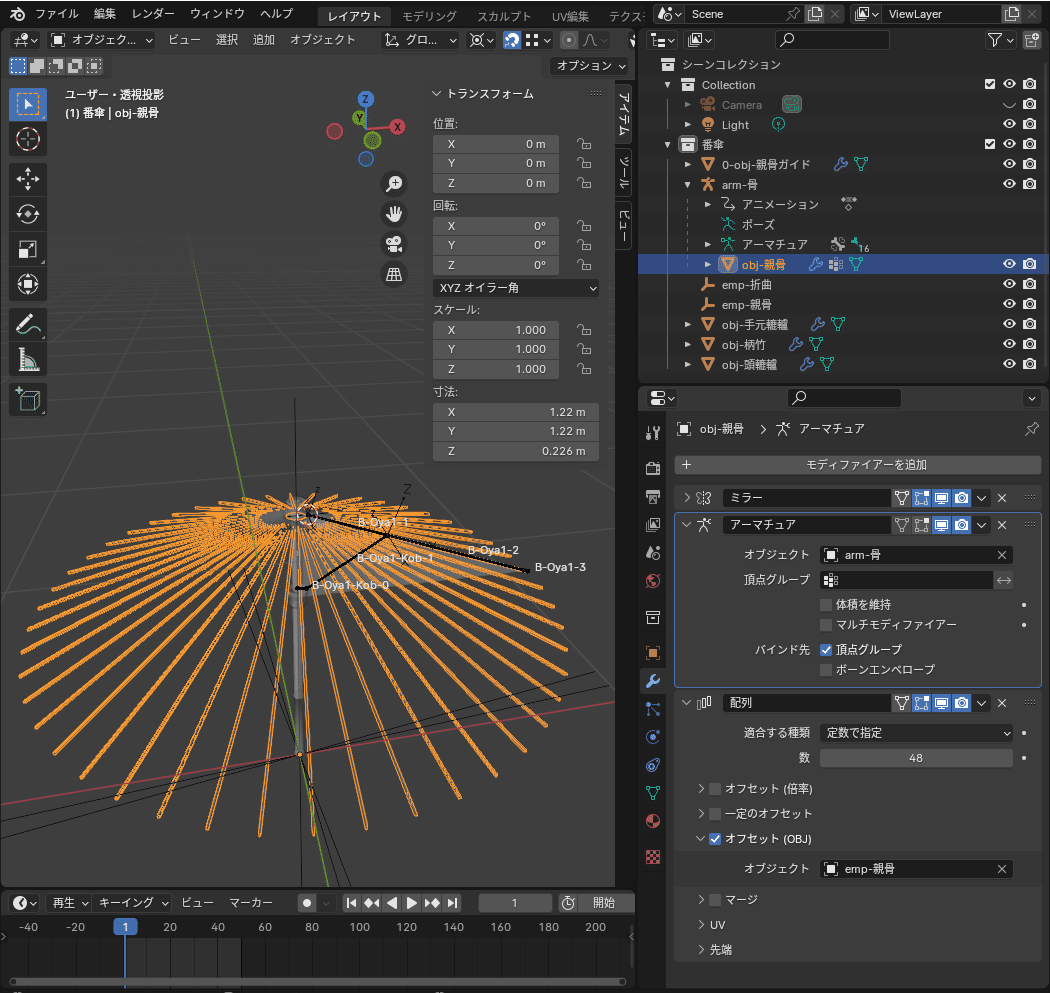
Task: Select the Measure tool
Action: click(x=28, y=358)
